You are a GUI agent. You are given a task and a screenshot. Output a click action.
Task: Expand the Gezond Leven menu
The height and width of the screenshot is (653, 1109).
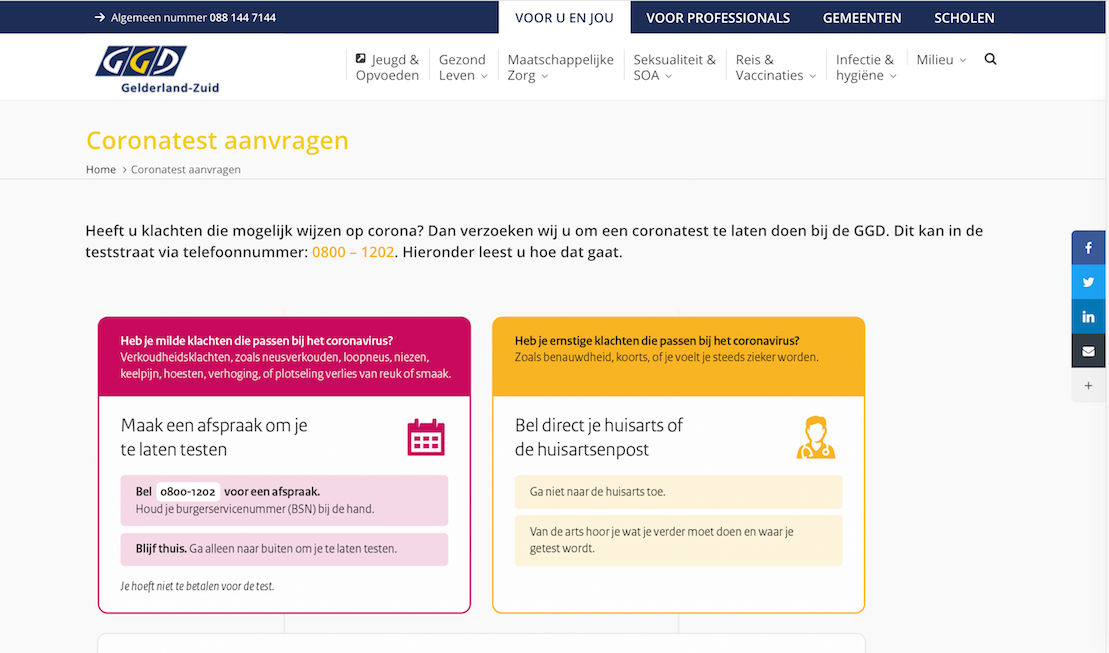coord(462,67)
